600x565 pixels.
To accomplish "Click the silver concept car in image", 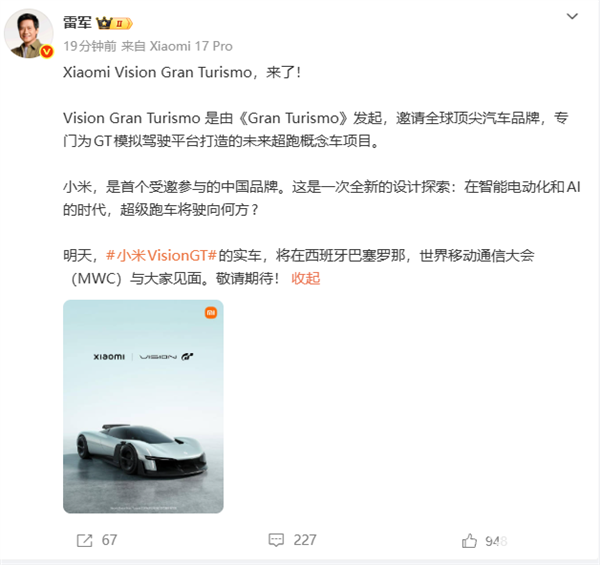I will [x=142, y=450].
